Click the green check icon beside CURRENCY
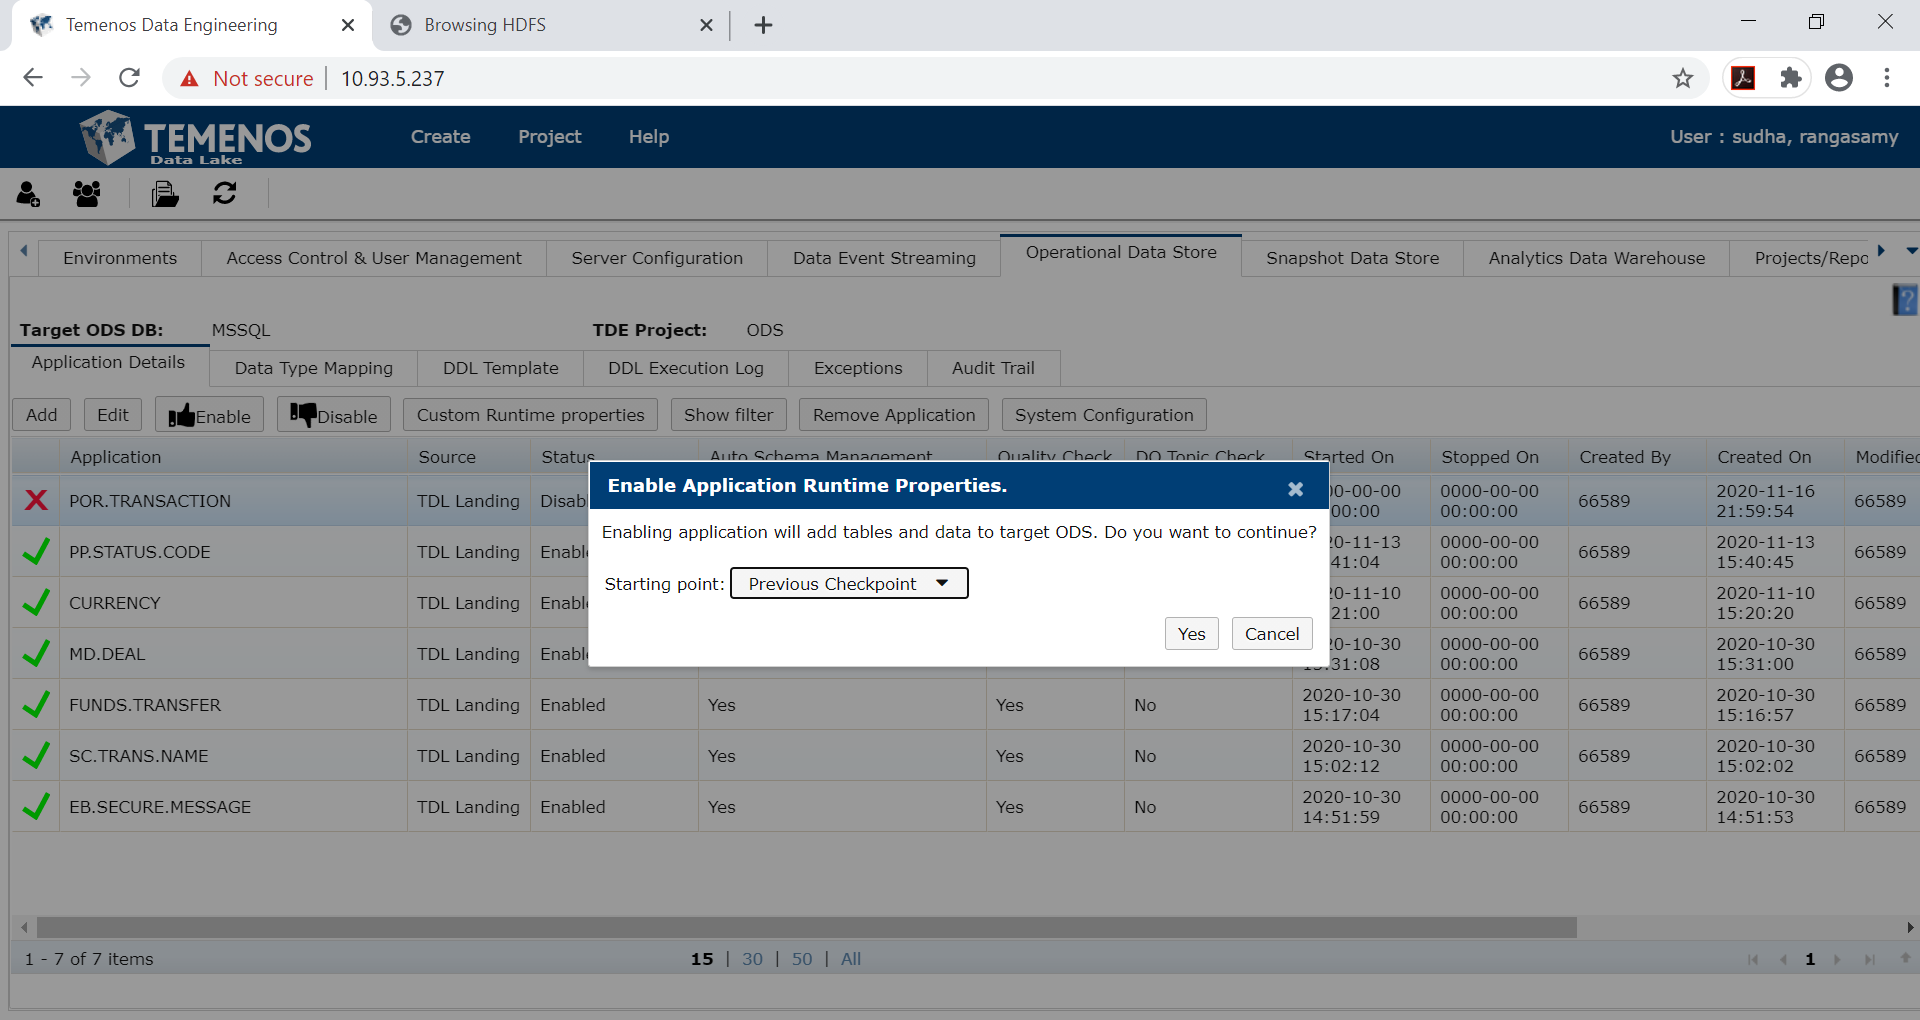1920x1020 pixels. click(x=36, y=602)
